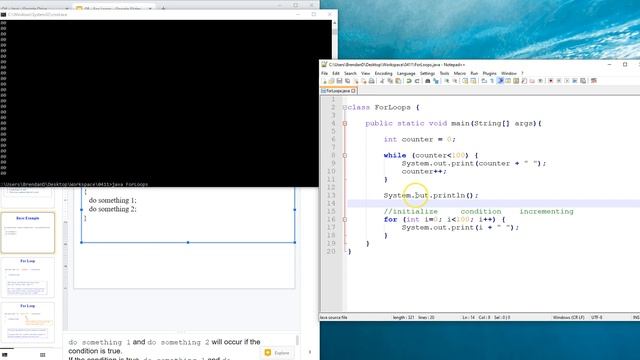
Task: Click the Playback Macro icon
Action: click(x=567, y=81)
